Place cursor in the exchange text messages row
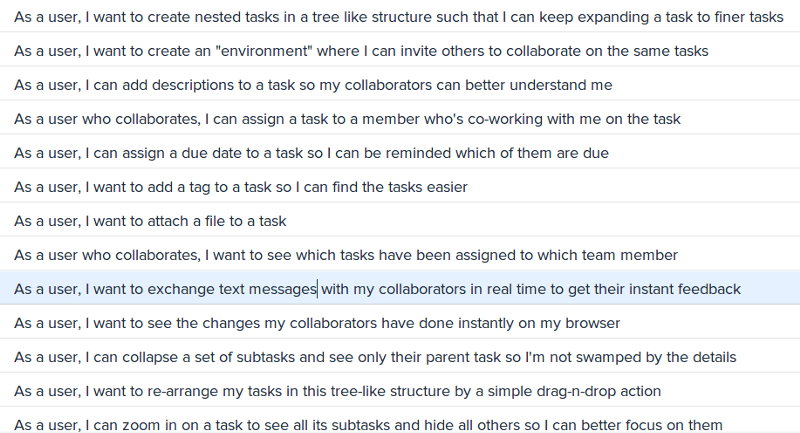800x433 pixels. [400, 289]
